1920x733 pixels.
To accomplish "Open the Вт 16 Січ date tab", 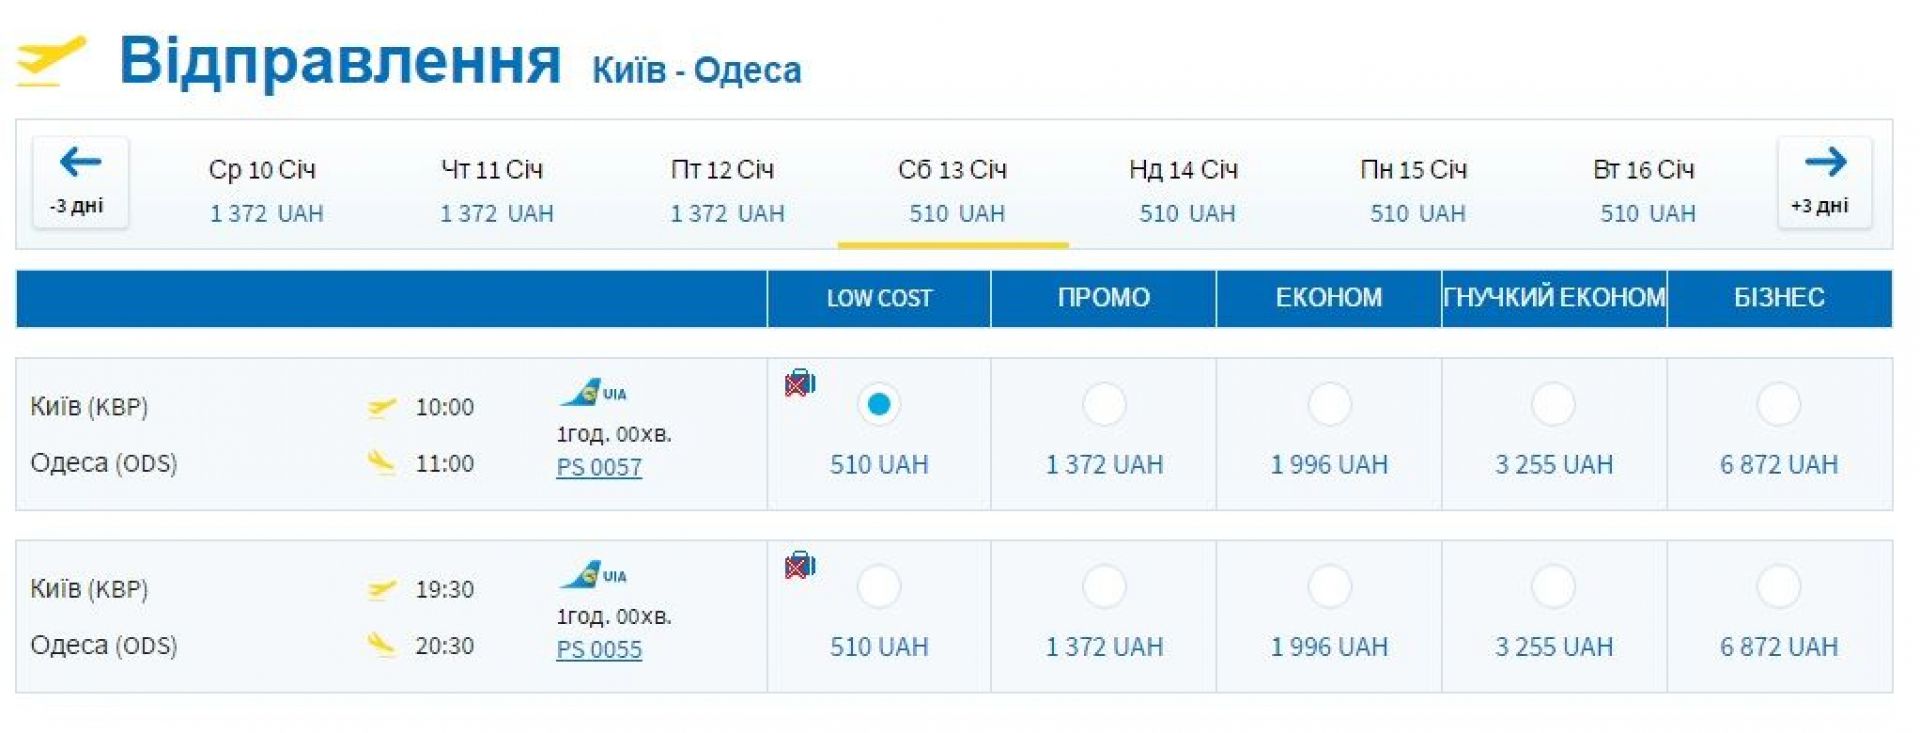I will (1645, 190).
